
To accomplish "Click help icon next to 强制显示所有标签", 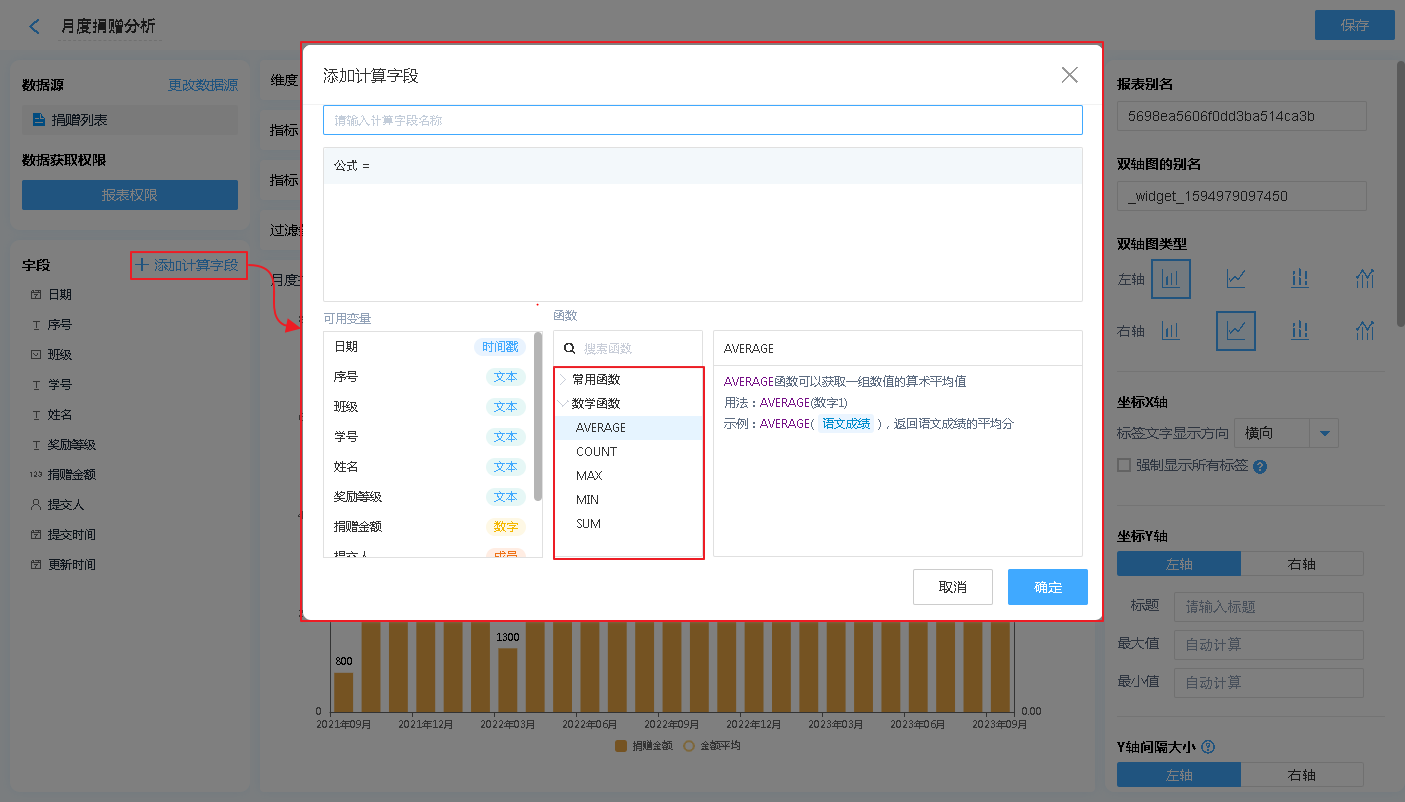I will click(1260, 466).
